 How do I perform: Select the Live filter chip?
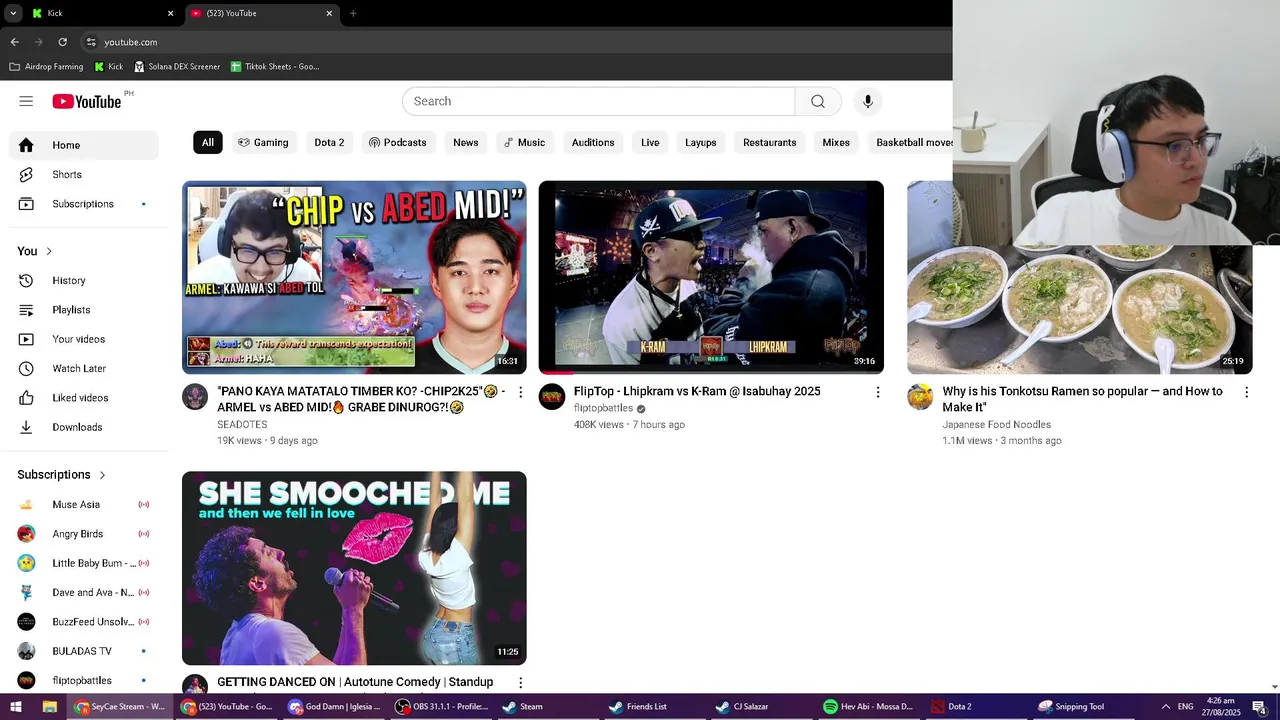tap(650, 143)
